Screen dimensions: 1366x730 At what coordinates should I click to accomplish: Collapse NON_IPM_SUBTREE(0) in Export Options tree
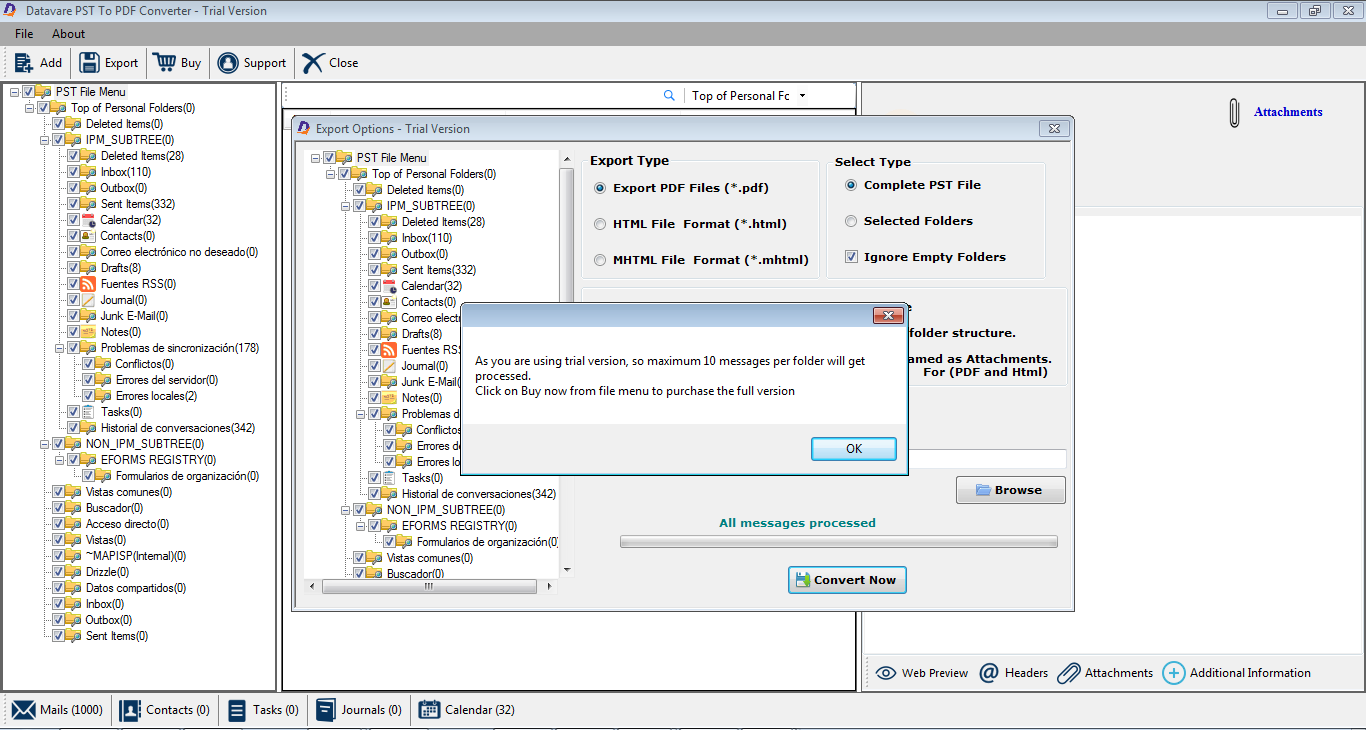345,510
